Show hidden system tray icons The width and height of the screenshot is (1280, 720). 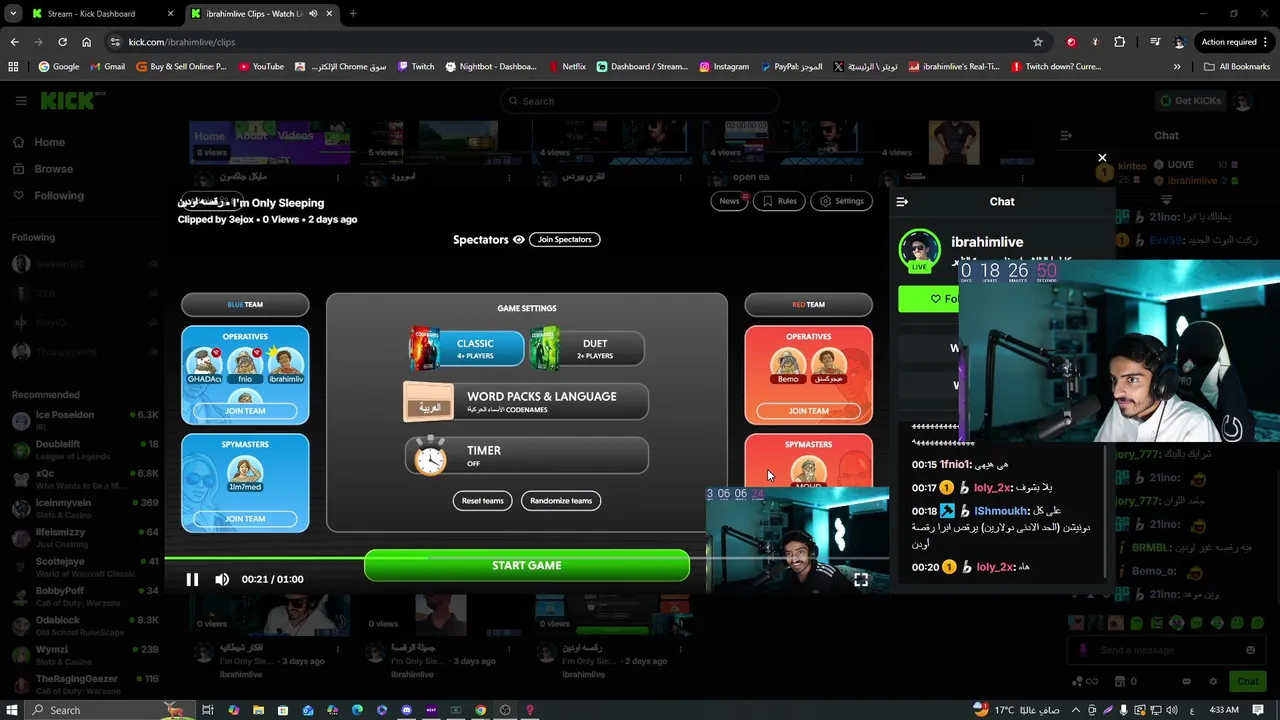pos(1076,710)
